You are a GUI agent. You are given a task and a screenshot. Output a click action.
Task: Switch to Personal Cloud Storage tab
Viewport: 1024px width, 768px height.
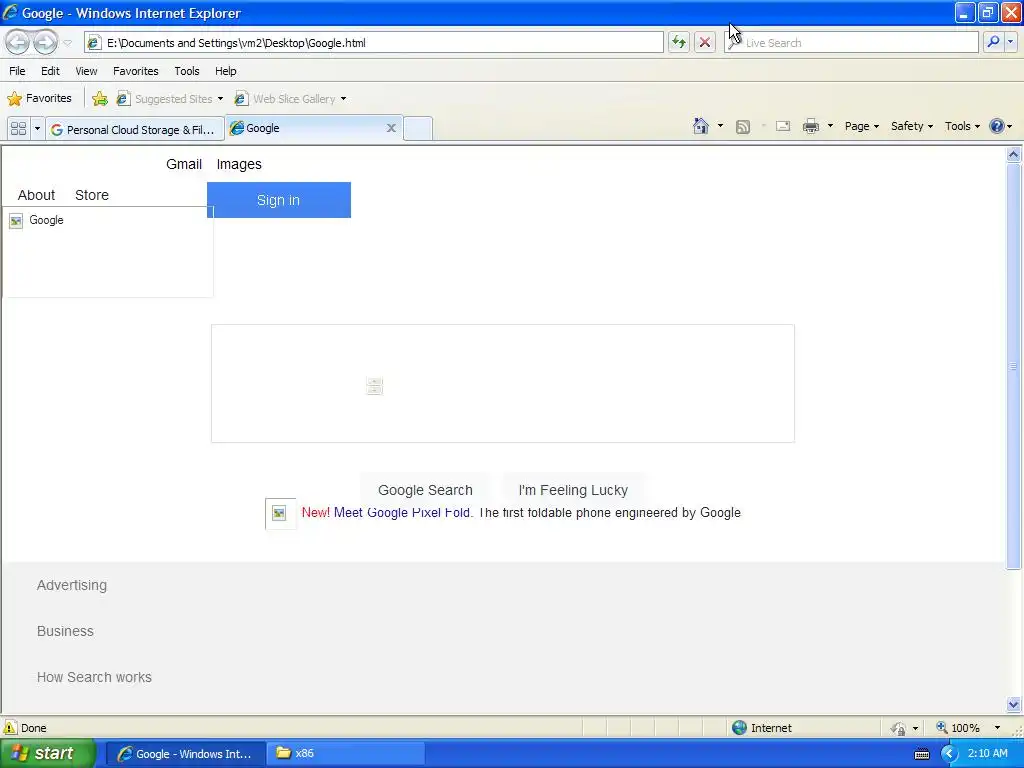click(135, 129)
